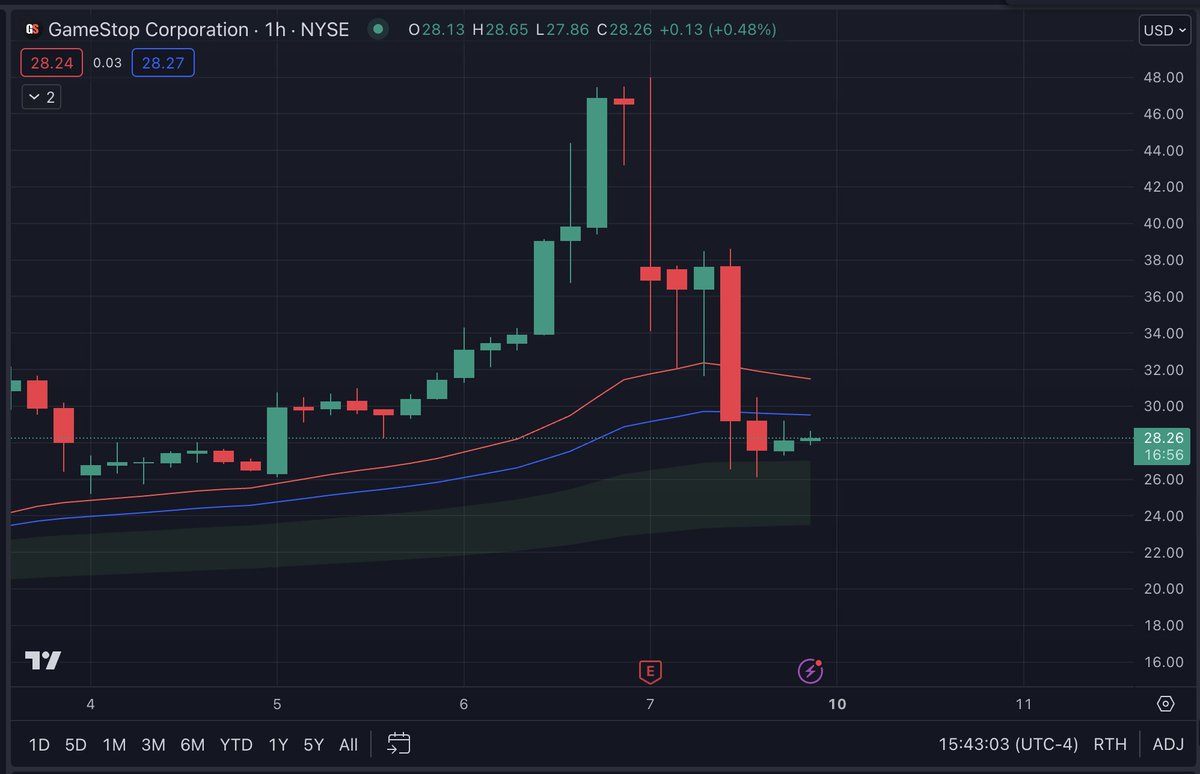This screenshot has width=1200, height=774.
Task: Toggle RTH session mode
Action: pyautogui.click(x=1110, y=744)
